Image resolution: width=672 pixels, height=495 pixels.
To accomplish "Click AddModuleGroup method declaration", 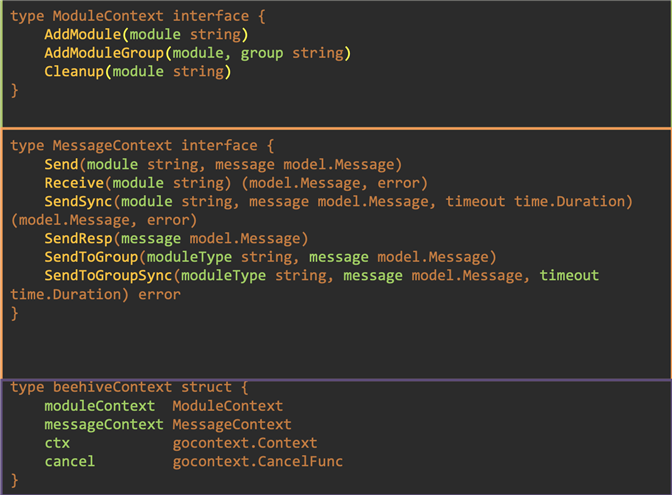I will coord(198,53).
